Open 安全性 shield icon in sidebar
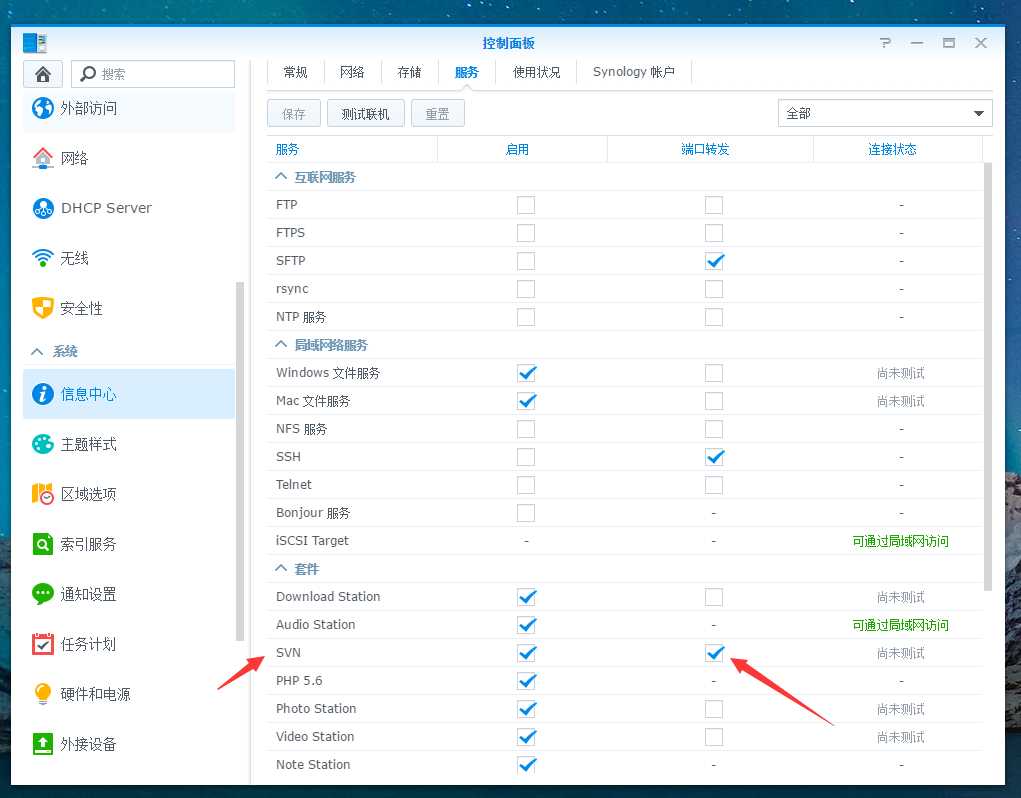Viewport: 1021px width, 798px height. [43, 308]
